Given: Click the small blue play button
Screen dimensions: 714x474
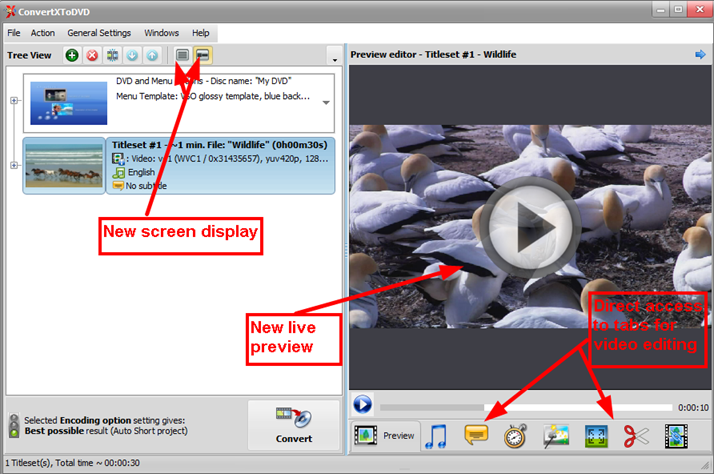Looking at the screenshot, I should tap(362, 404).
